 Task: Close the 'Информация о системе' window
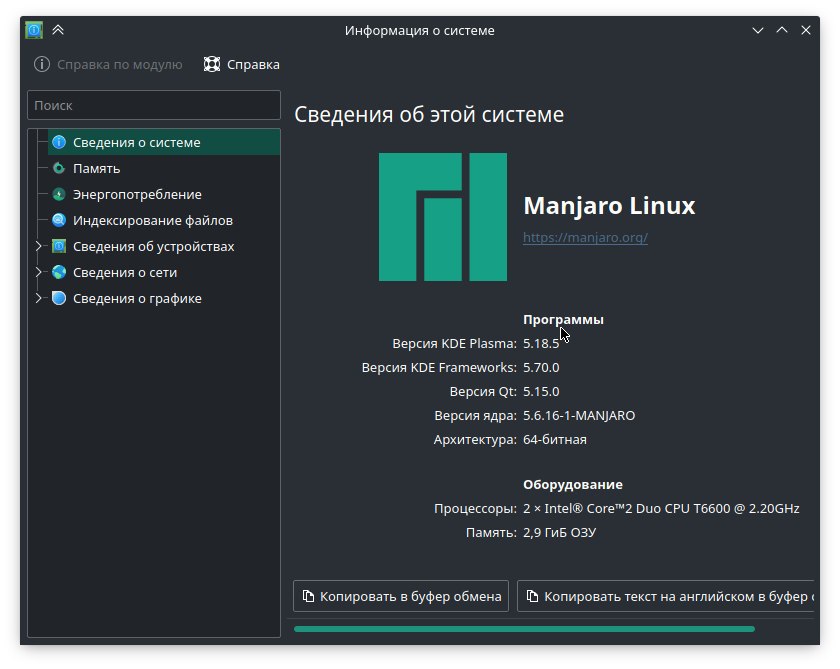click(806, 30)
